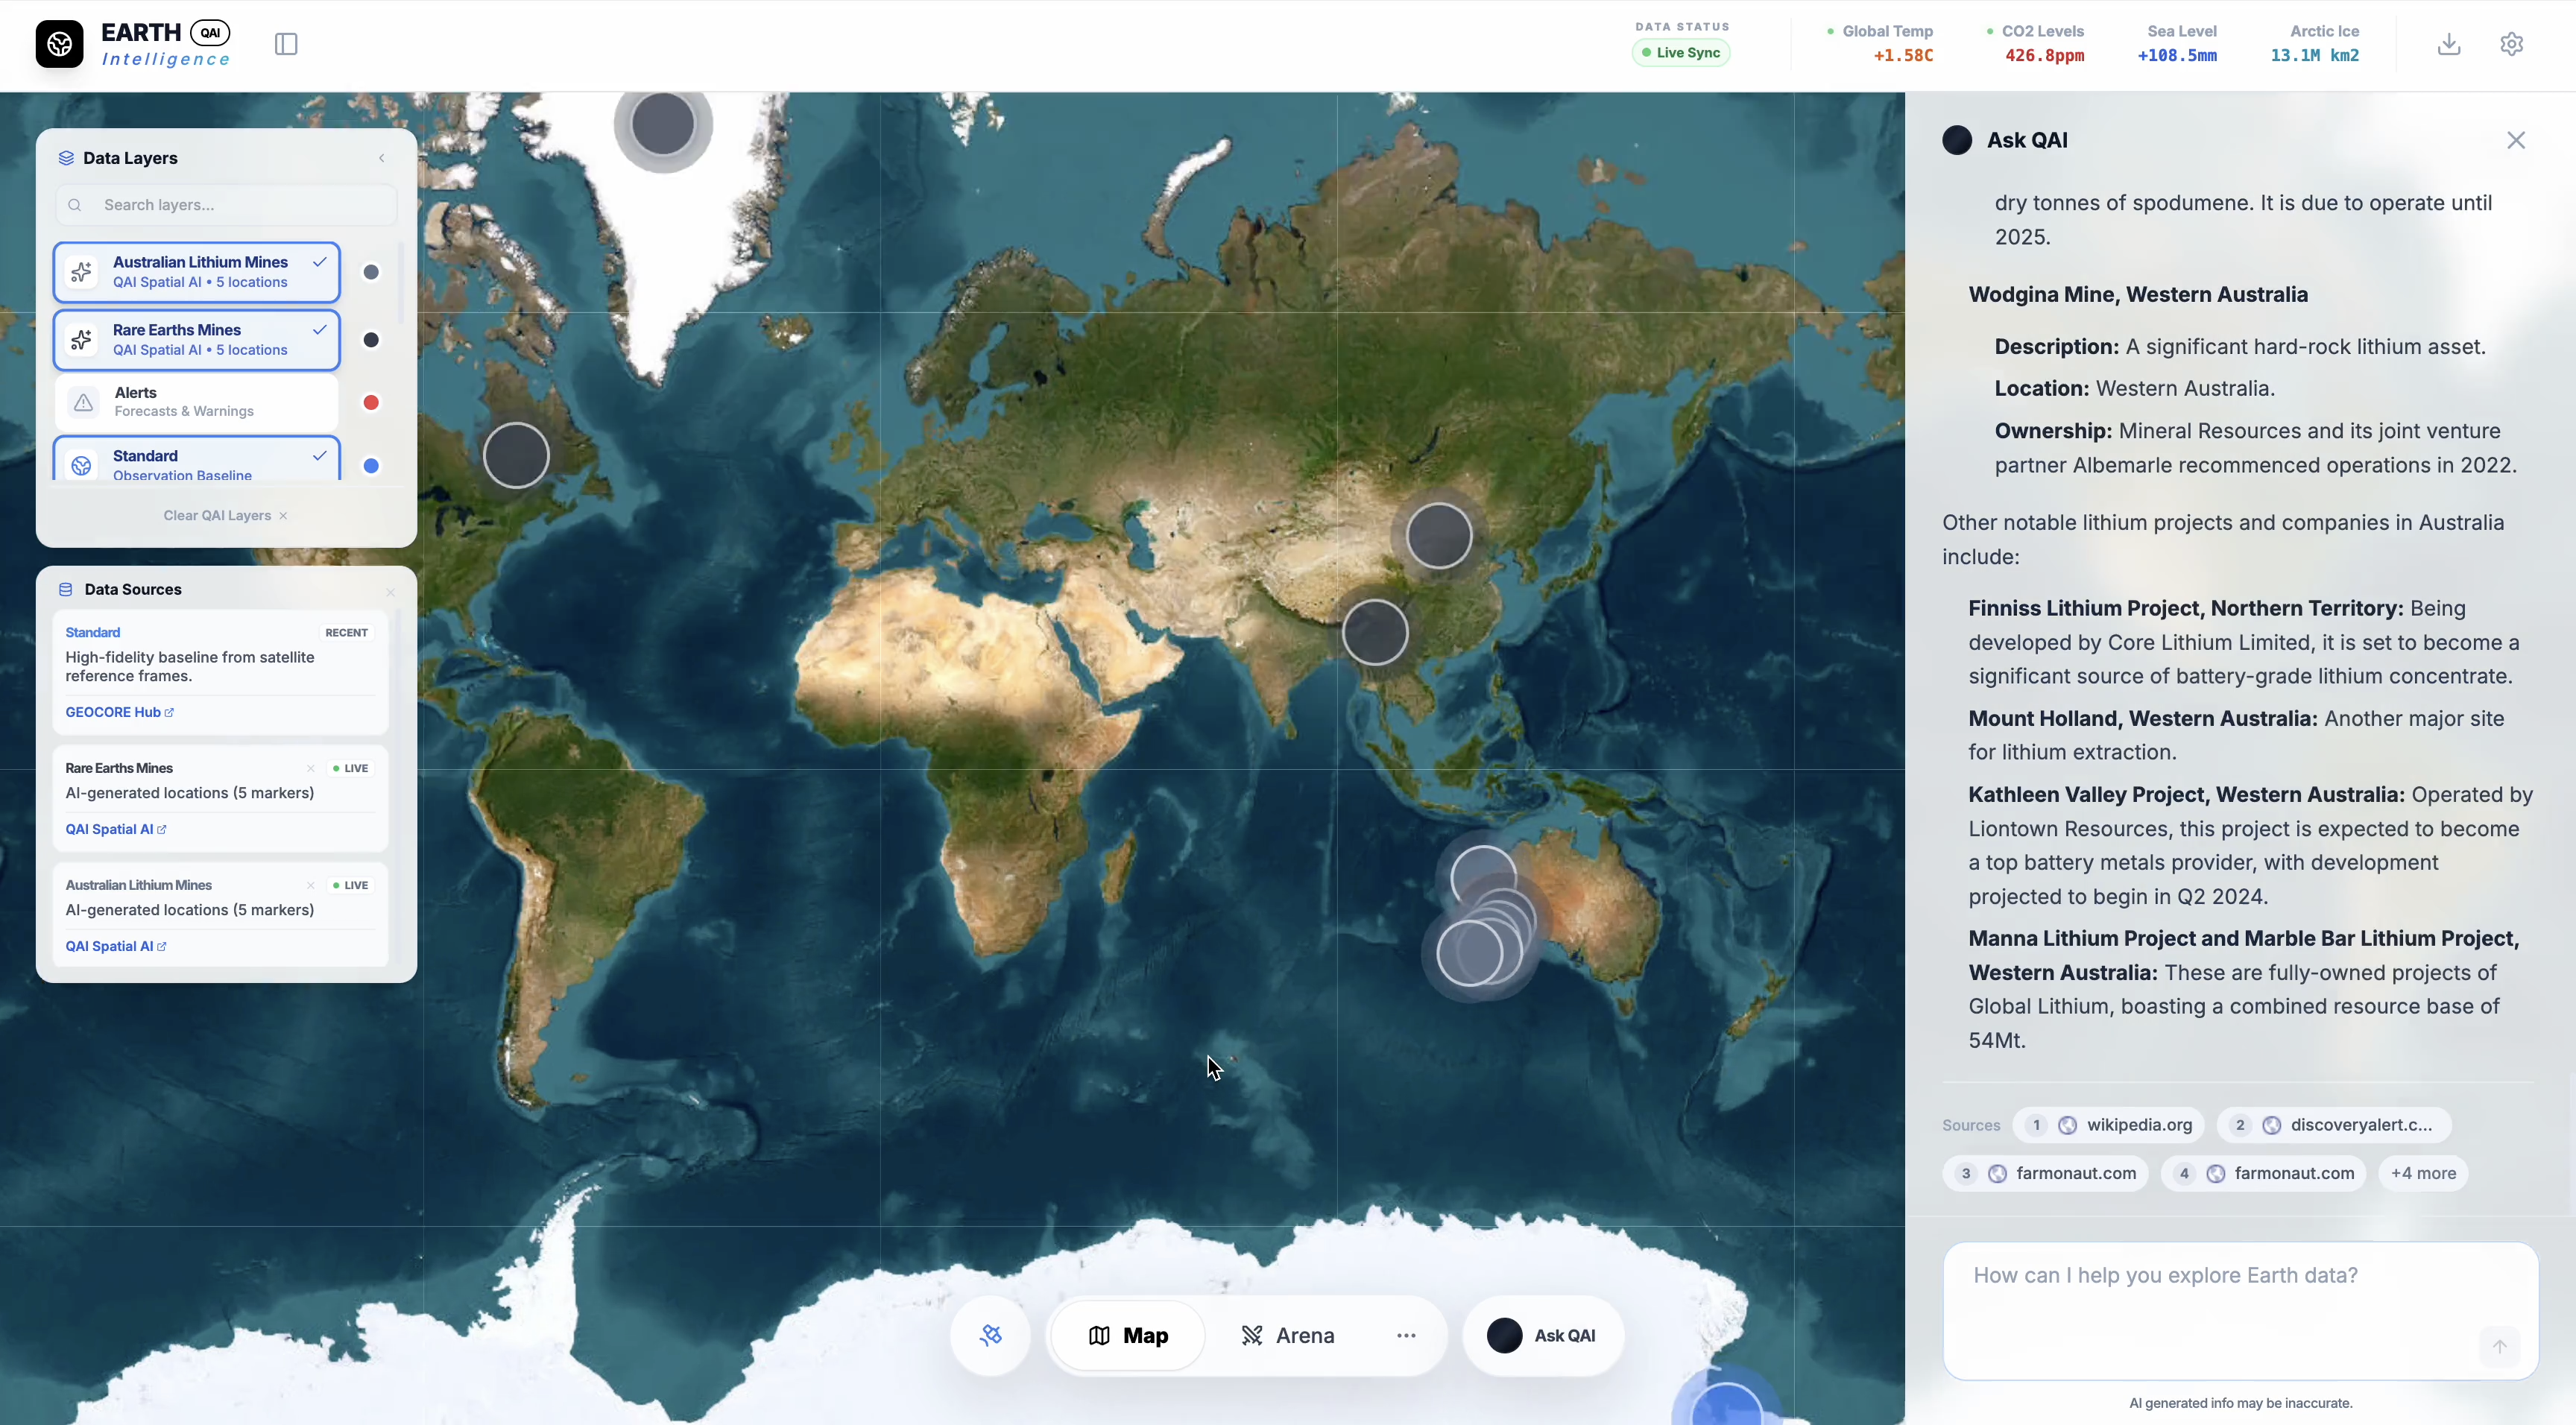Open QAI Spatial AI link under Australian Lithium Mines
The width and height of the screenshot is (2576, 1425).
116,946
